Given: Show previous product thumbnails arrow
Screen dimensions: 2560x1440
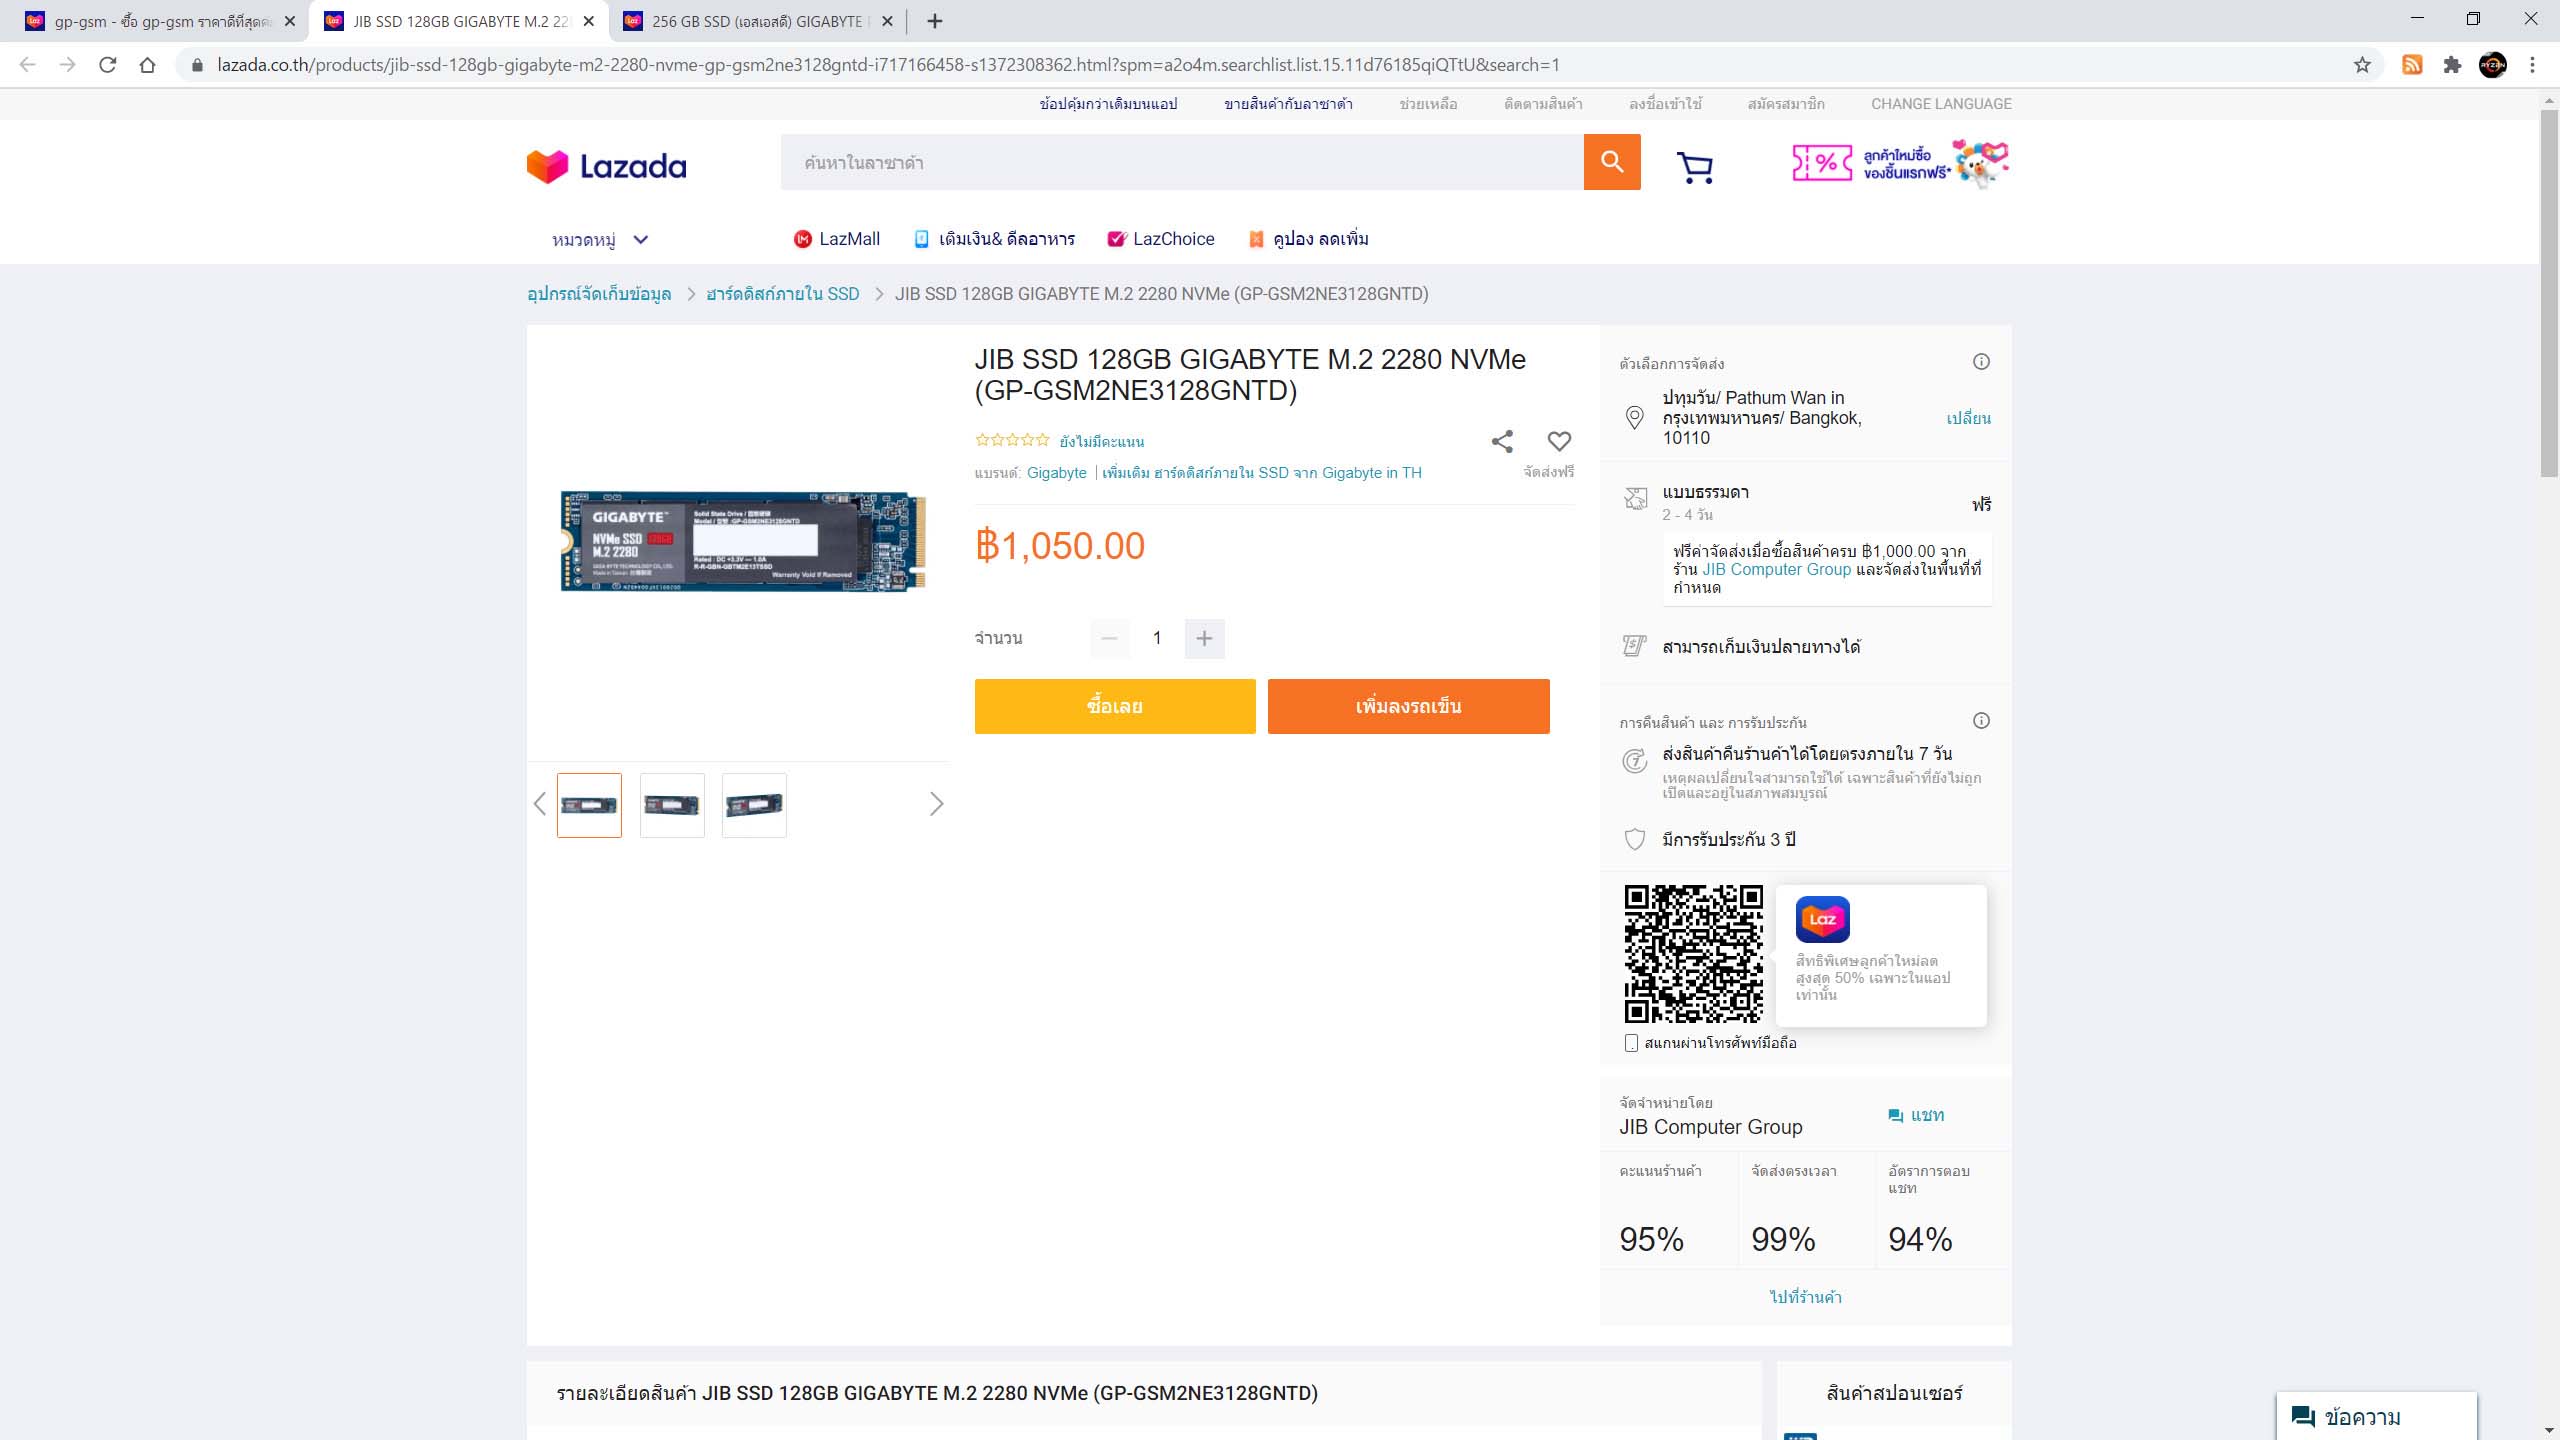Looking at the screenshot, I should tap(540, 804).
